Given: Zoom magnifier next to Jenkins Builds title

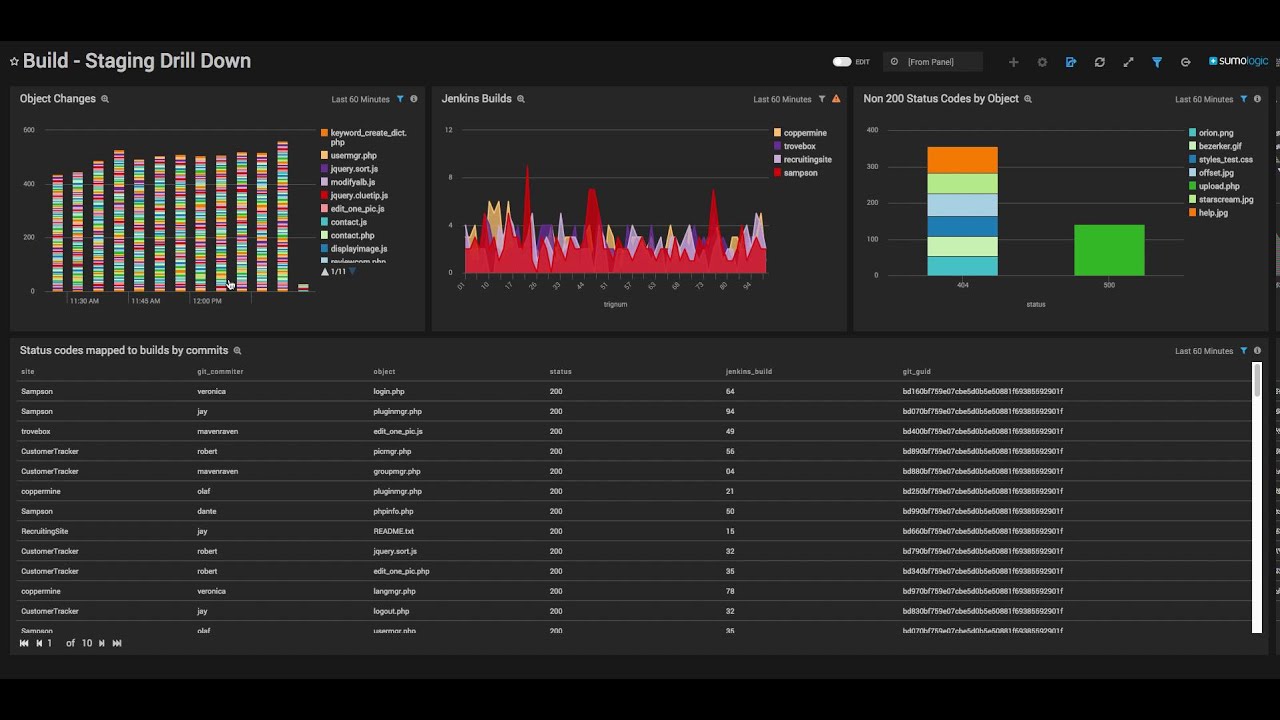Looking at the screenshot, I should pos(521,99).
